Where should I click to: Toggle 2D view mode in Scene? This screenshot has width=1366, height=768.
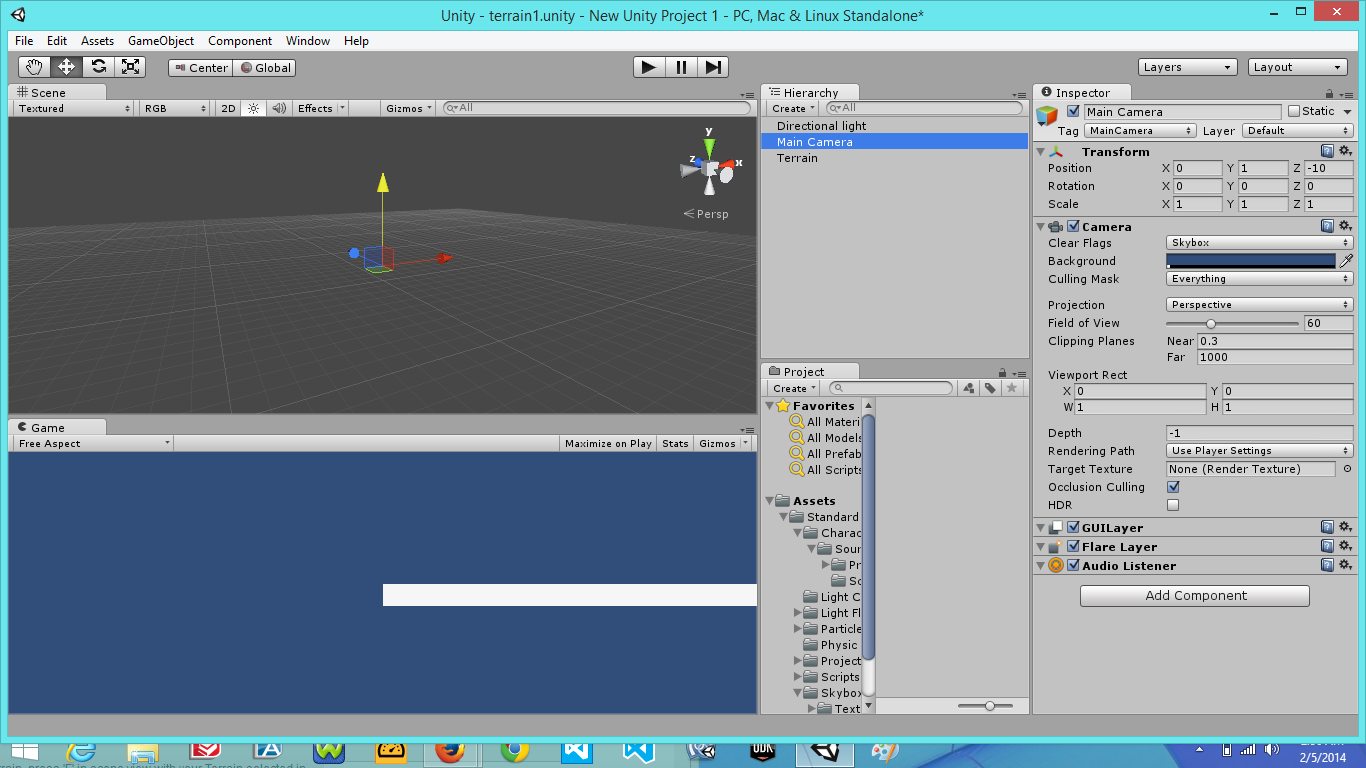(x=228, y=108)
